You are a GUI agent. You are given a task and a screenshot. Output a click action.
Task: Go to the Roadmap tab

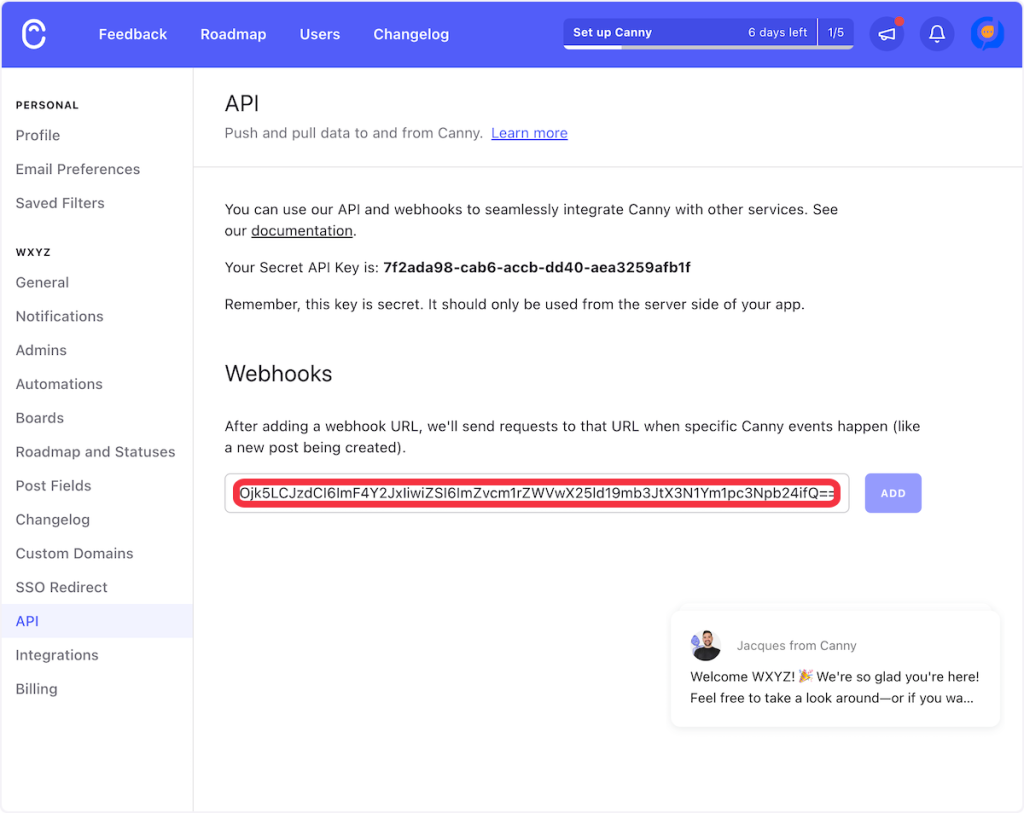(233, 34)
